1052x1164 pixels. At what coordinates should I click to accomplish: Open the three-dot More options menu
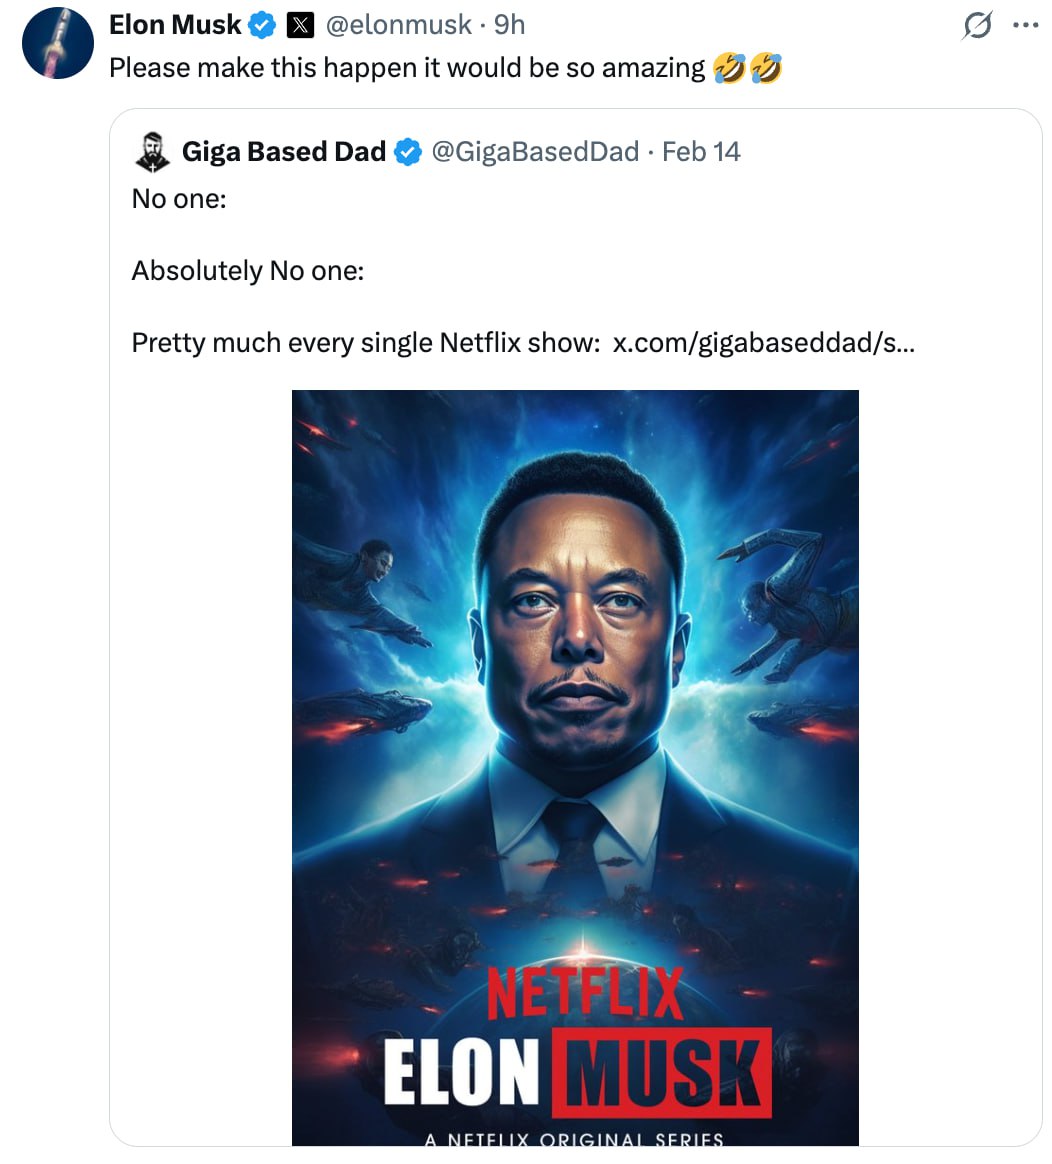(x=1025, y=26)
